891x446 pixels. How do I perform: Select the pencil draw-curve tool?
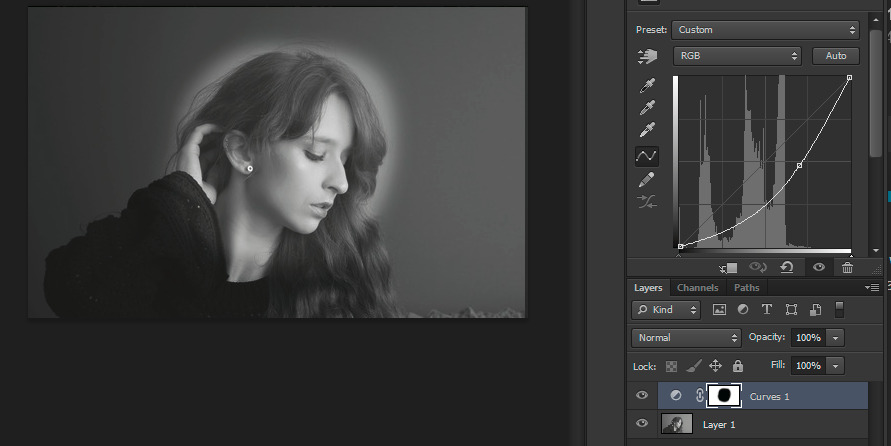point(647,179)
